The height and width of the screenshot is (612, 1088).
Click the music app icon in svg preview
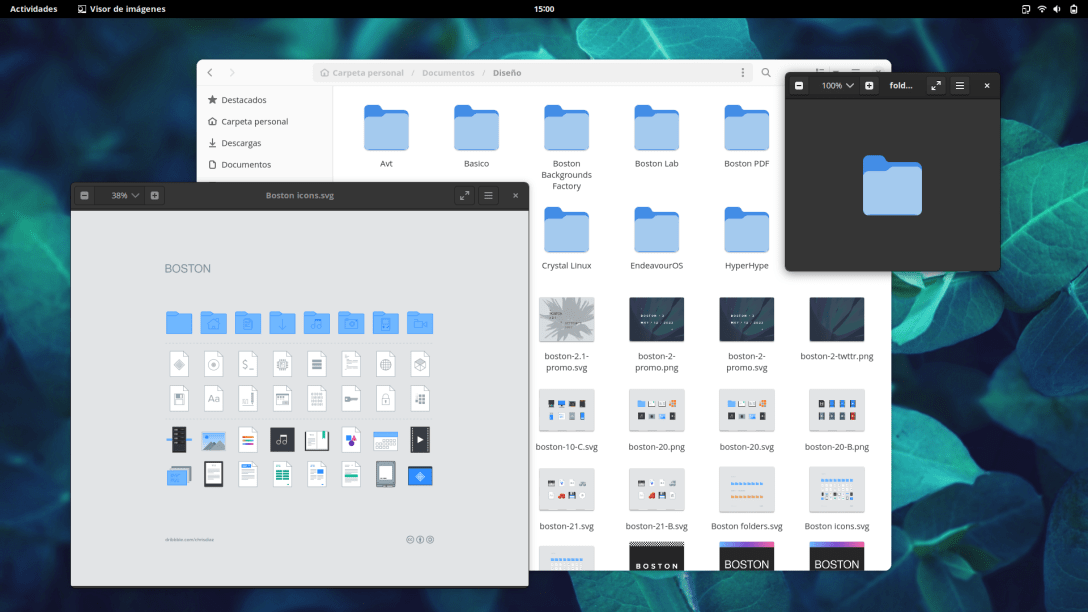click(x=282, y=439)
